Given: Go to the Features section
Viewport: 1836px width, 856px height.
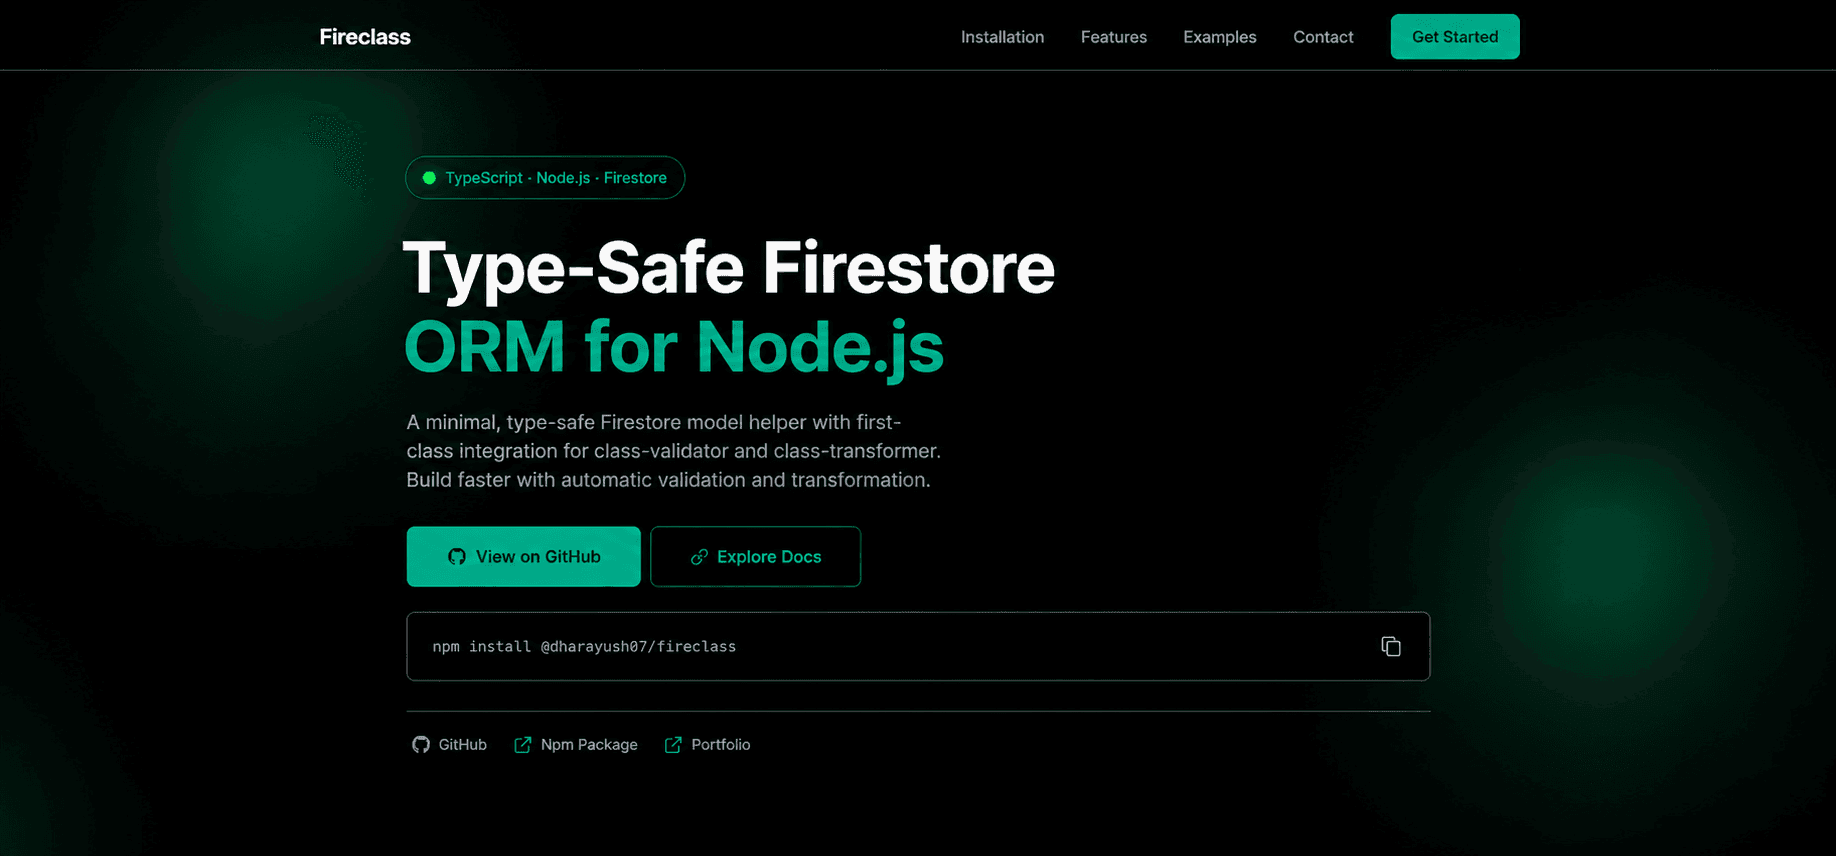Looking at the screenshot, I should [1113, 37].
